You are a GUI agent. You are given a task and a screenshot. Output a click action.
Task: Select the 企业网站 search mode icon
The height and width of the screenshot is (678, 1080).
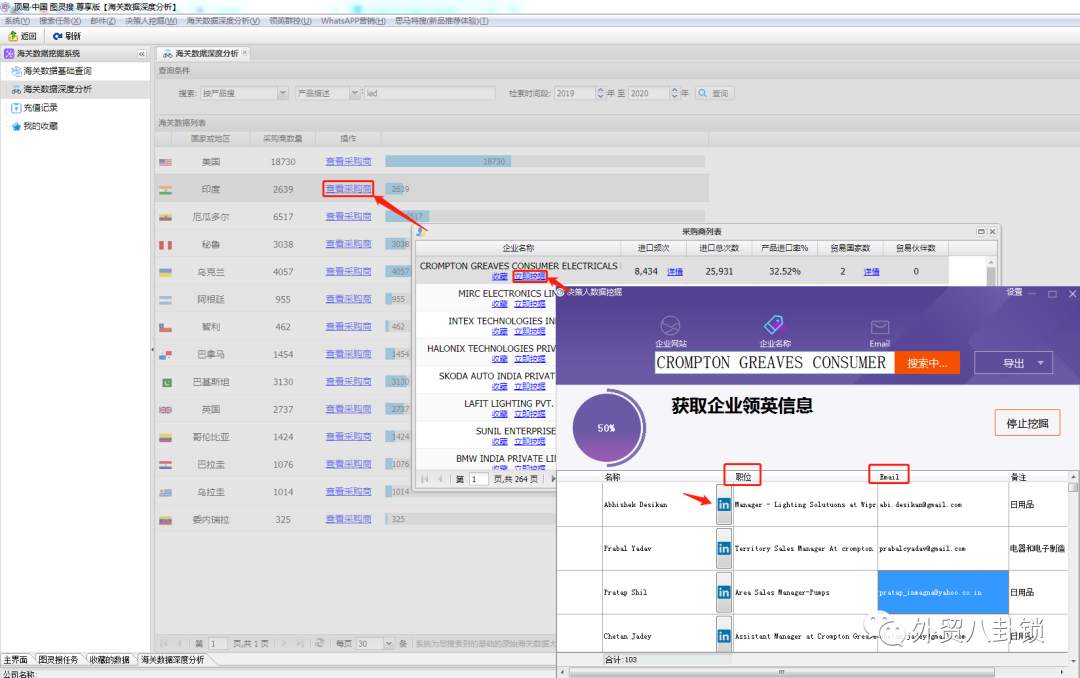670,325
